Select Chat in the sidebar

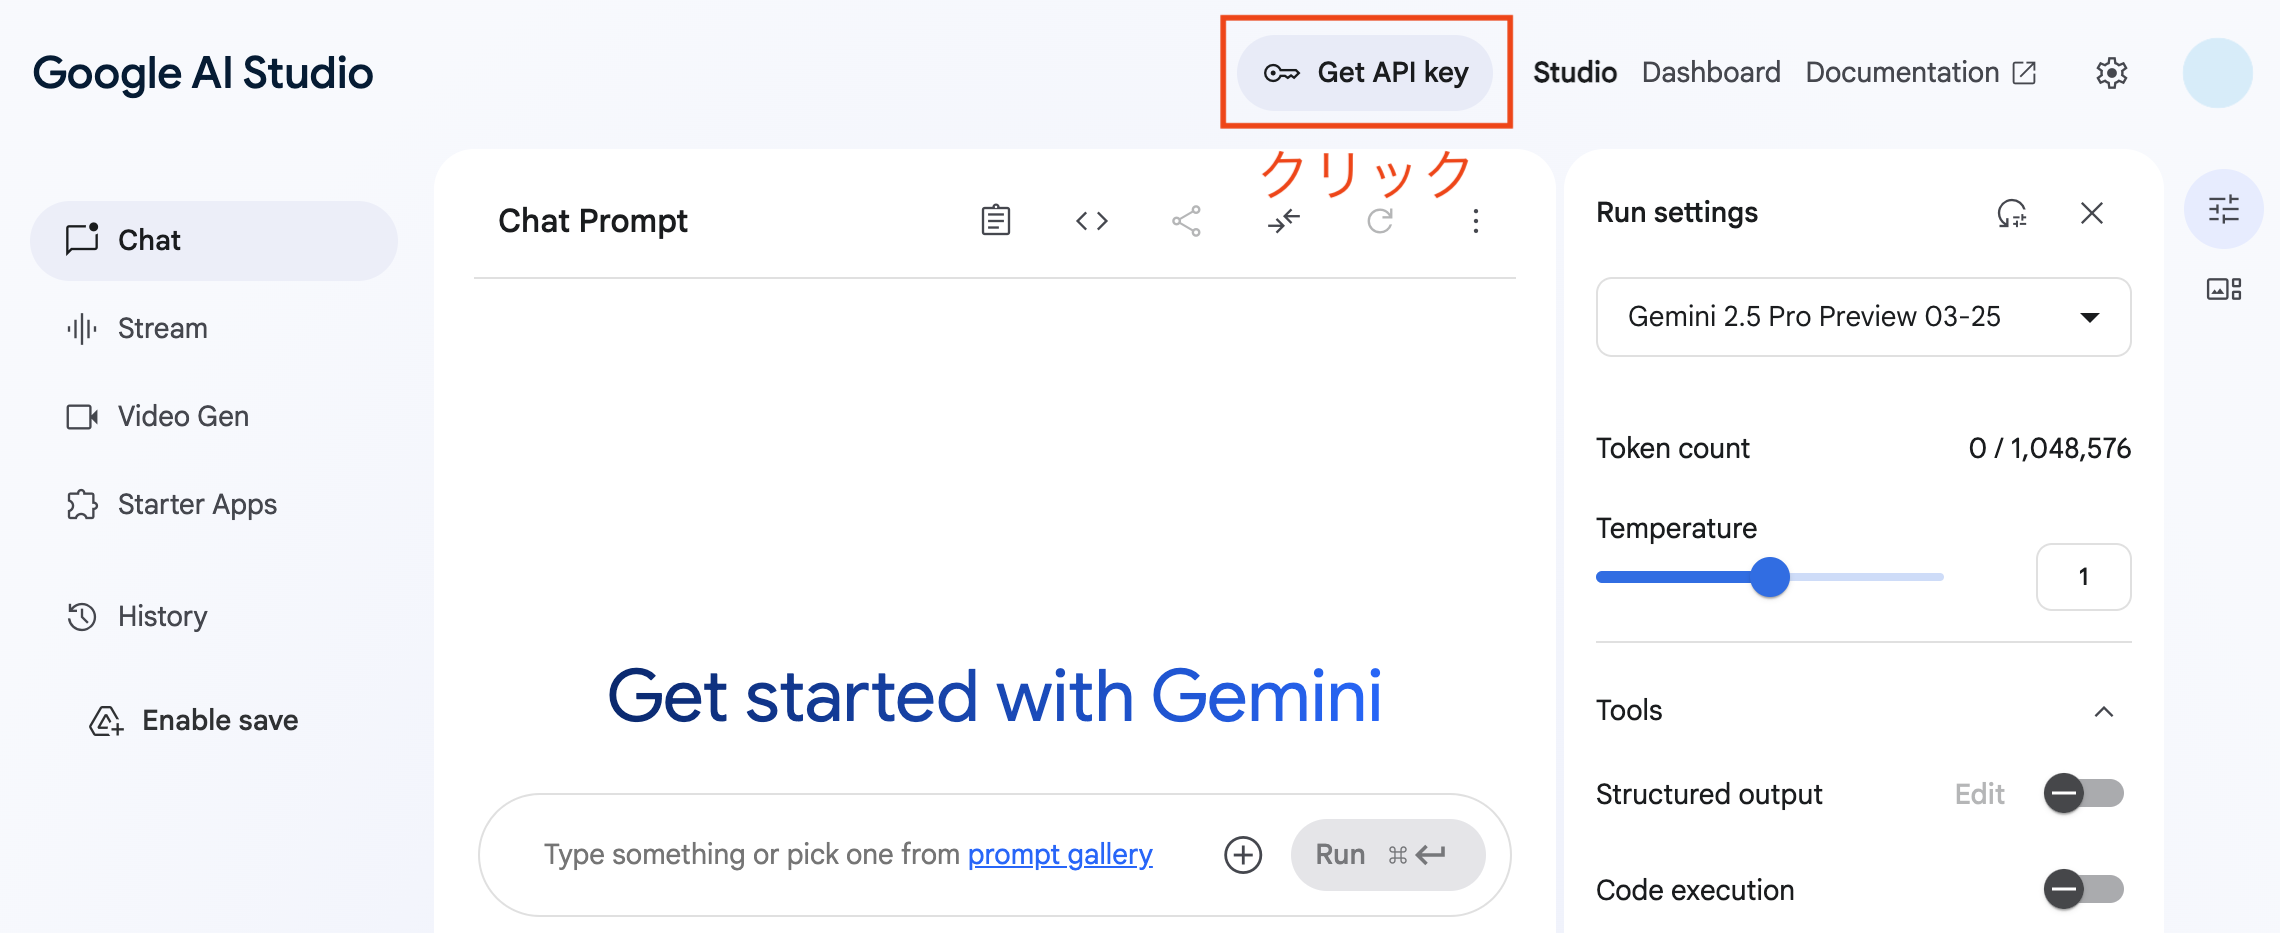coord(214,241)
